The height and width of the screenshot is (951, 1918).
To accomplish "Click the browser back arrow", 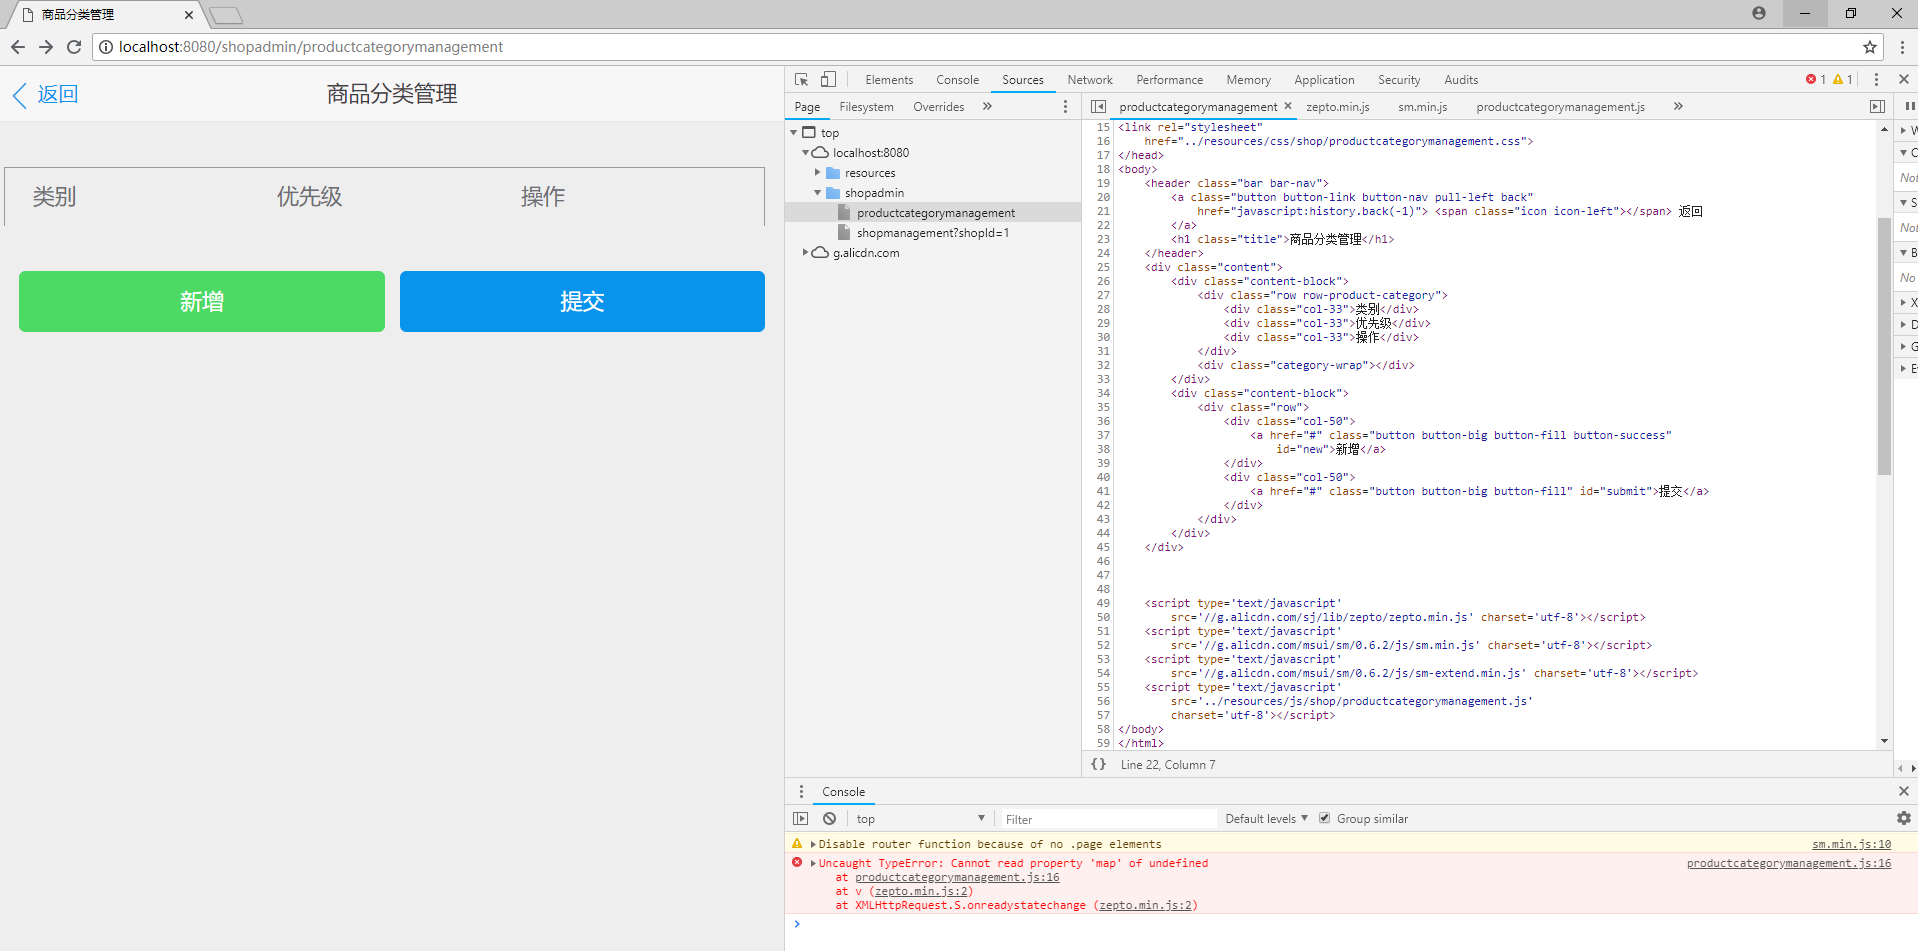I will pos(18,47).
